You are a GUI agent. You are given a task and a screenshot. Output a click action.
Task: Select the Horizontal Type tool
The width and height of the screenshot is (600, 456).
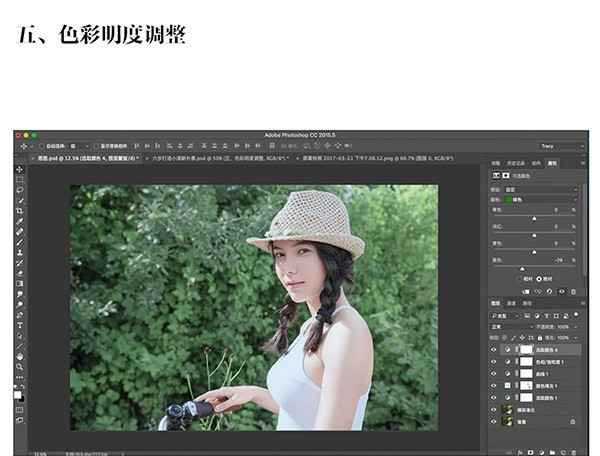20,324
